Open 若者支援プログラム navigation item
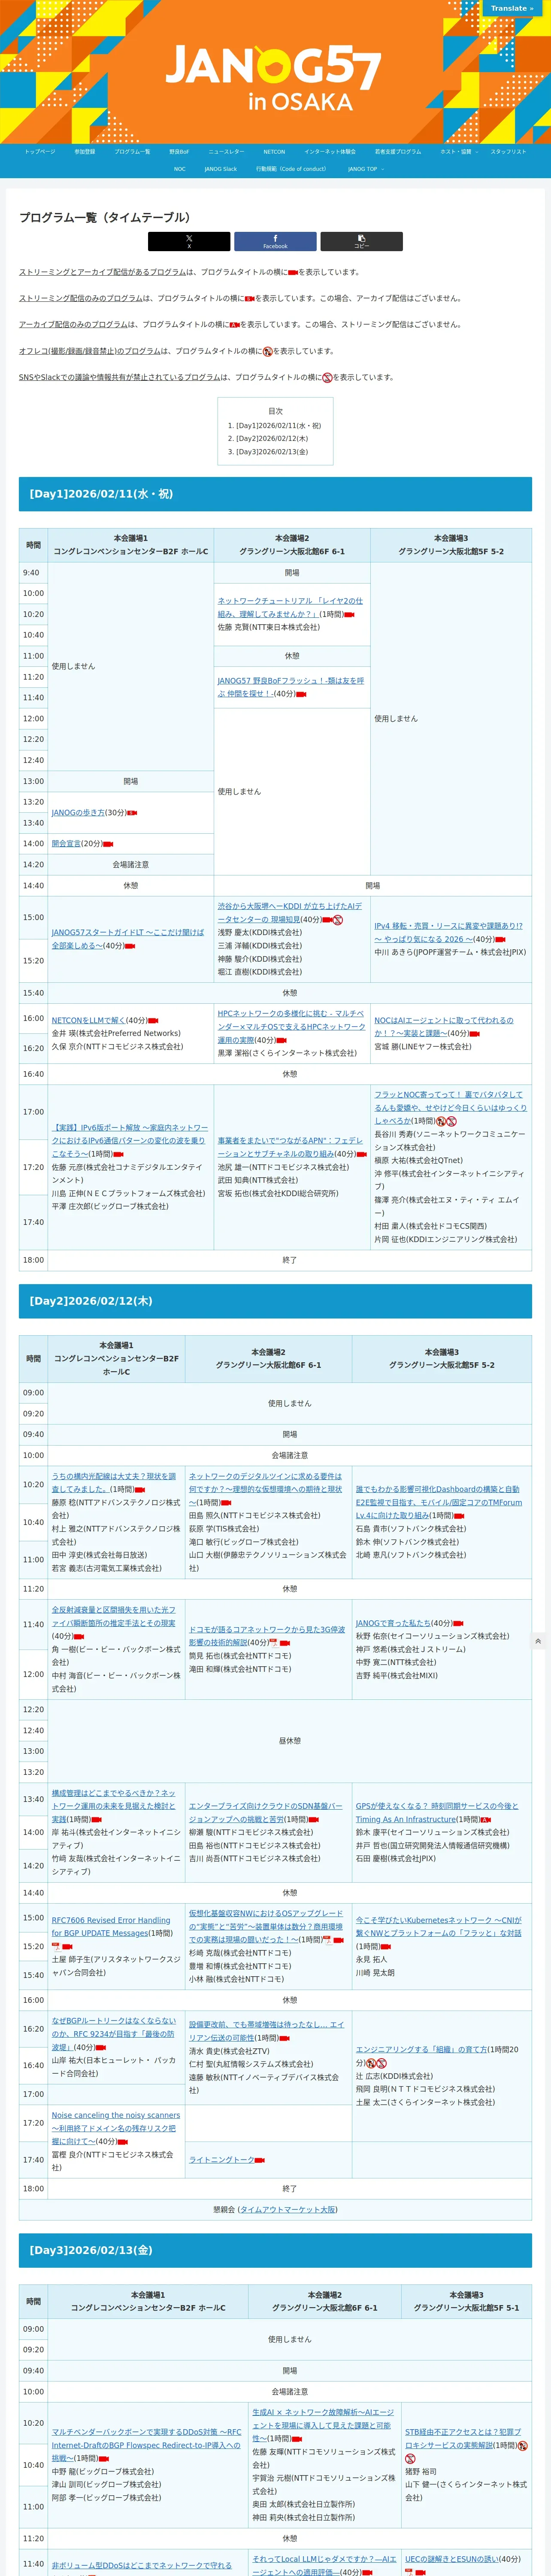 tap(398, 152)
